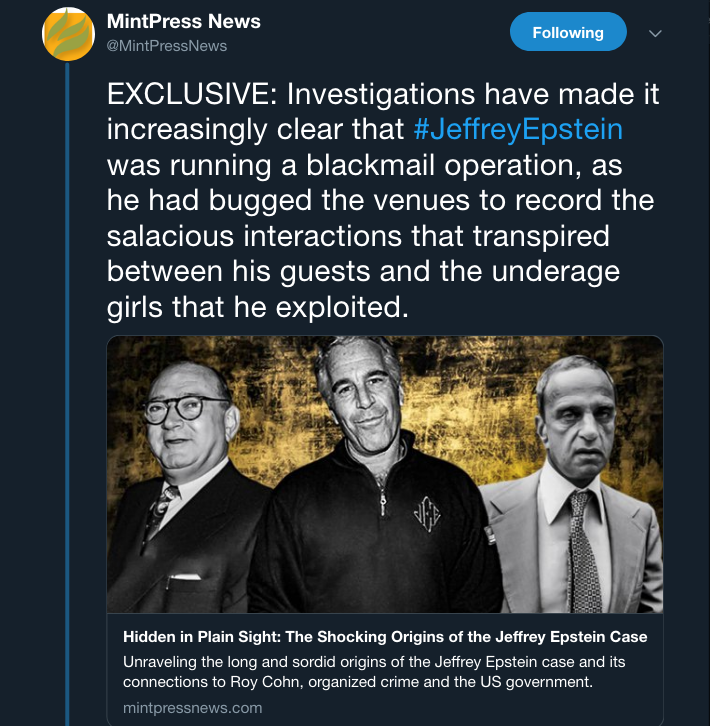Click the word EXCLUSIVE in the tweet
The height and width of the screenshot is (726, 710).
(194, 94)
